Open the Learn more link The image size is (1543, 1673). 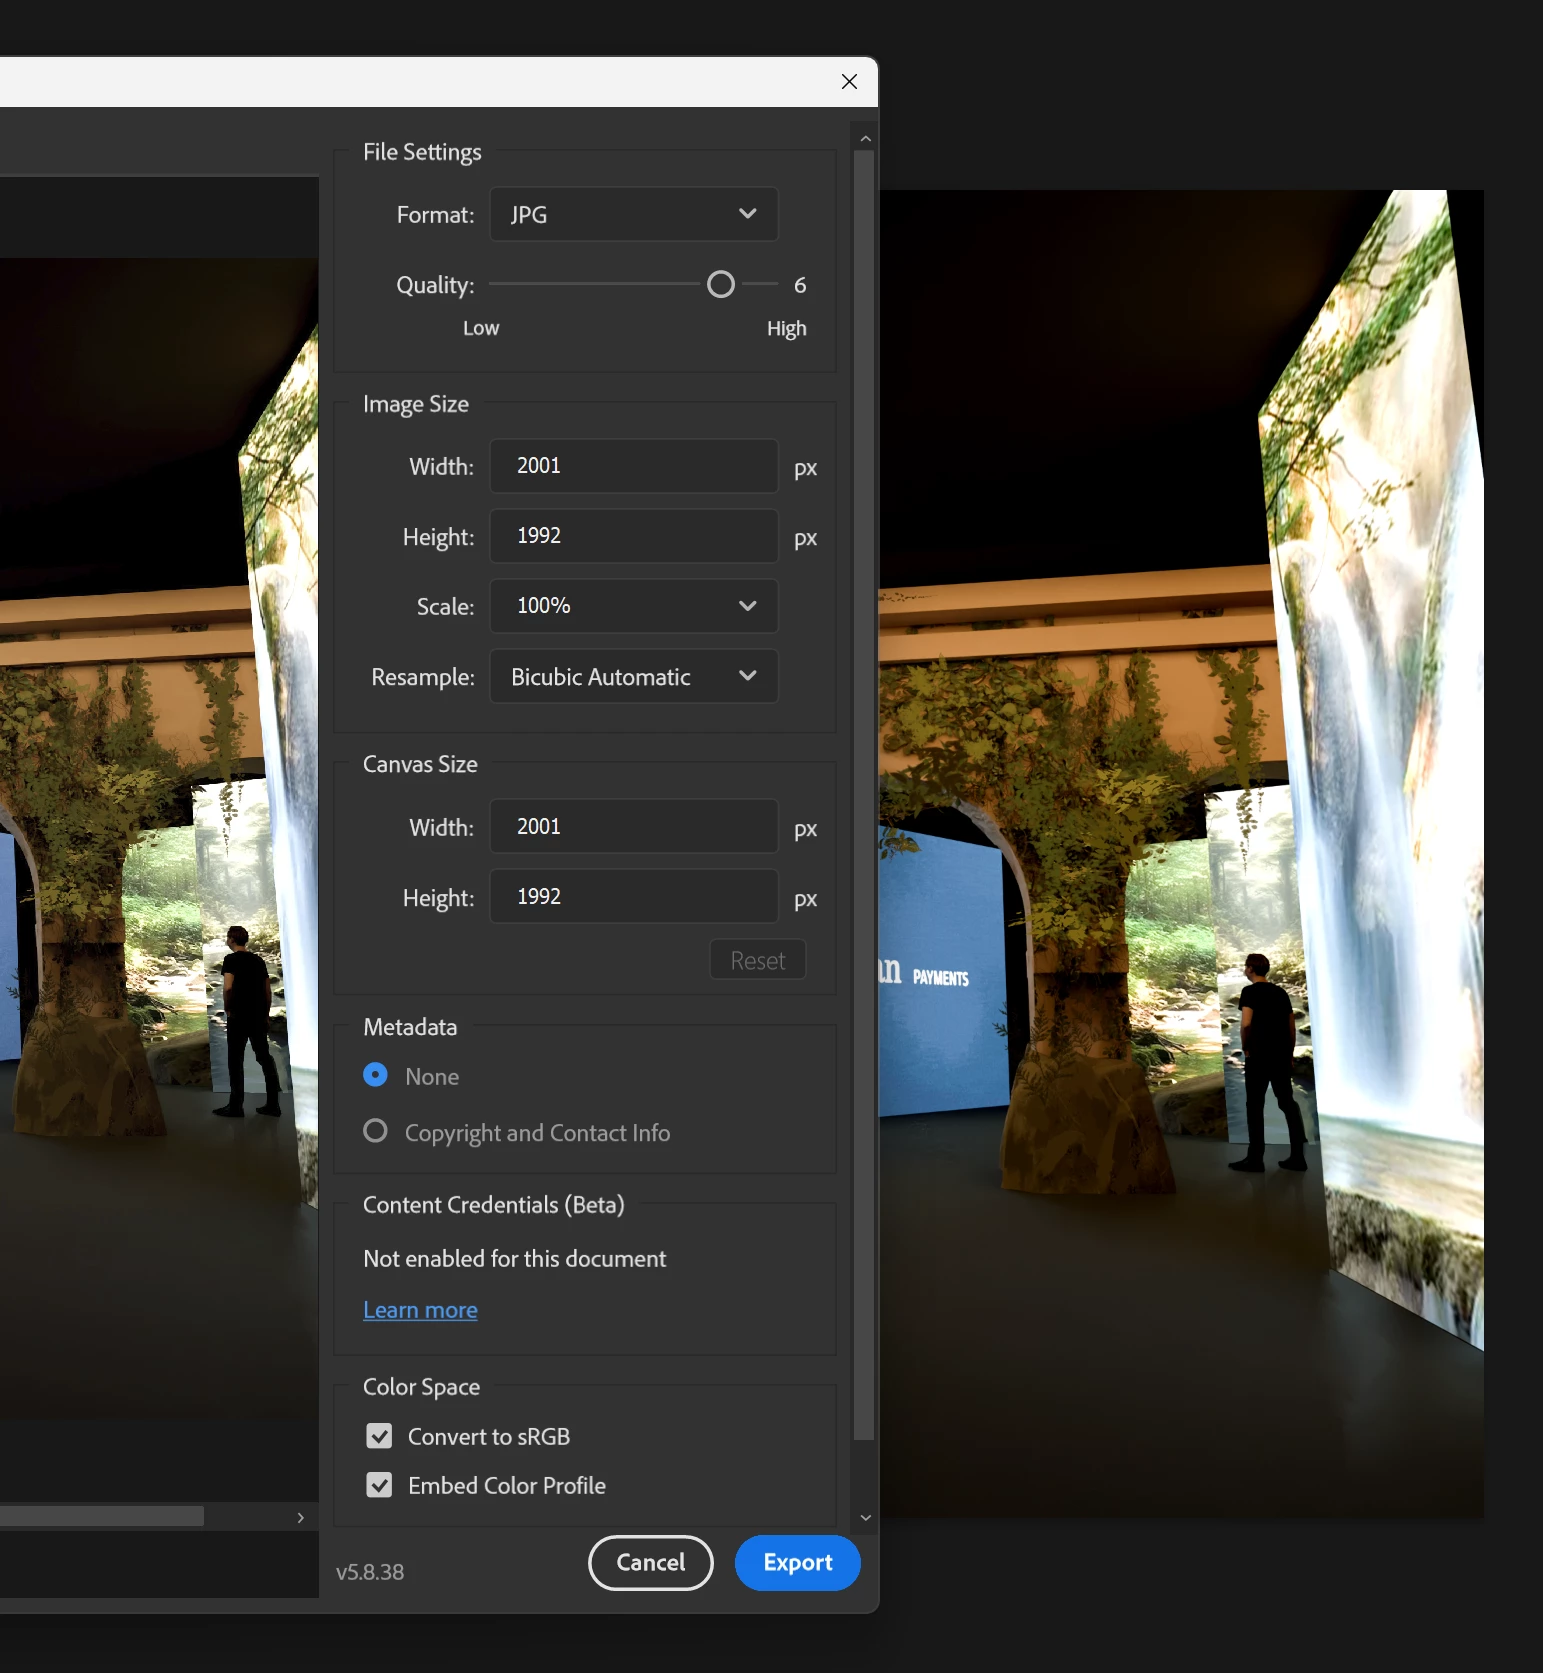[420, 1310]
